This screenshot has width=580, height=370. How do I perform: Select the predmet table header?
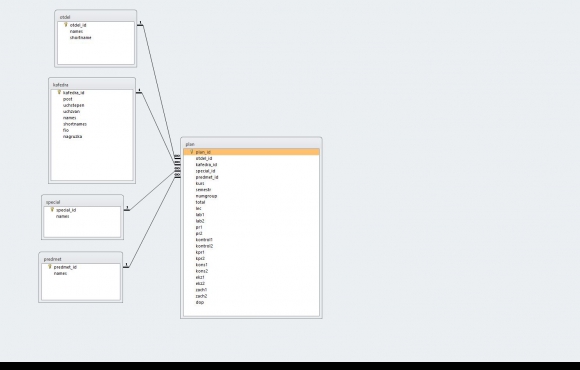pos(80,259)
